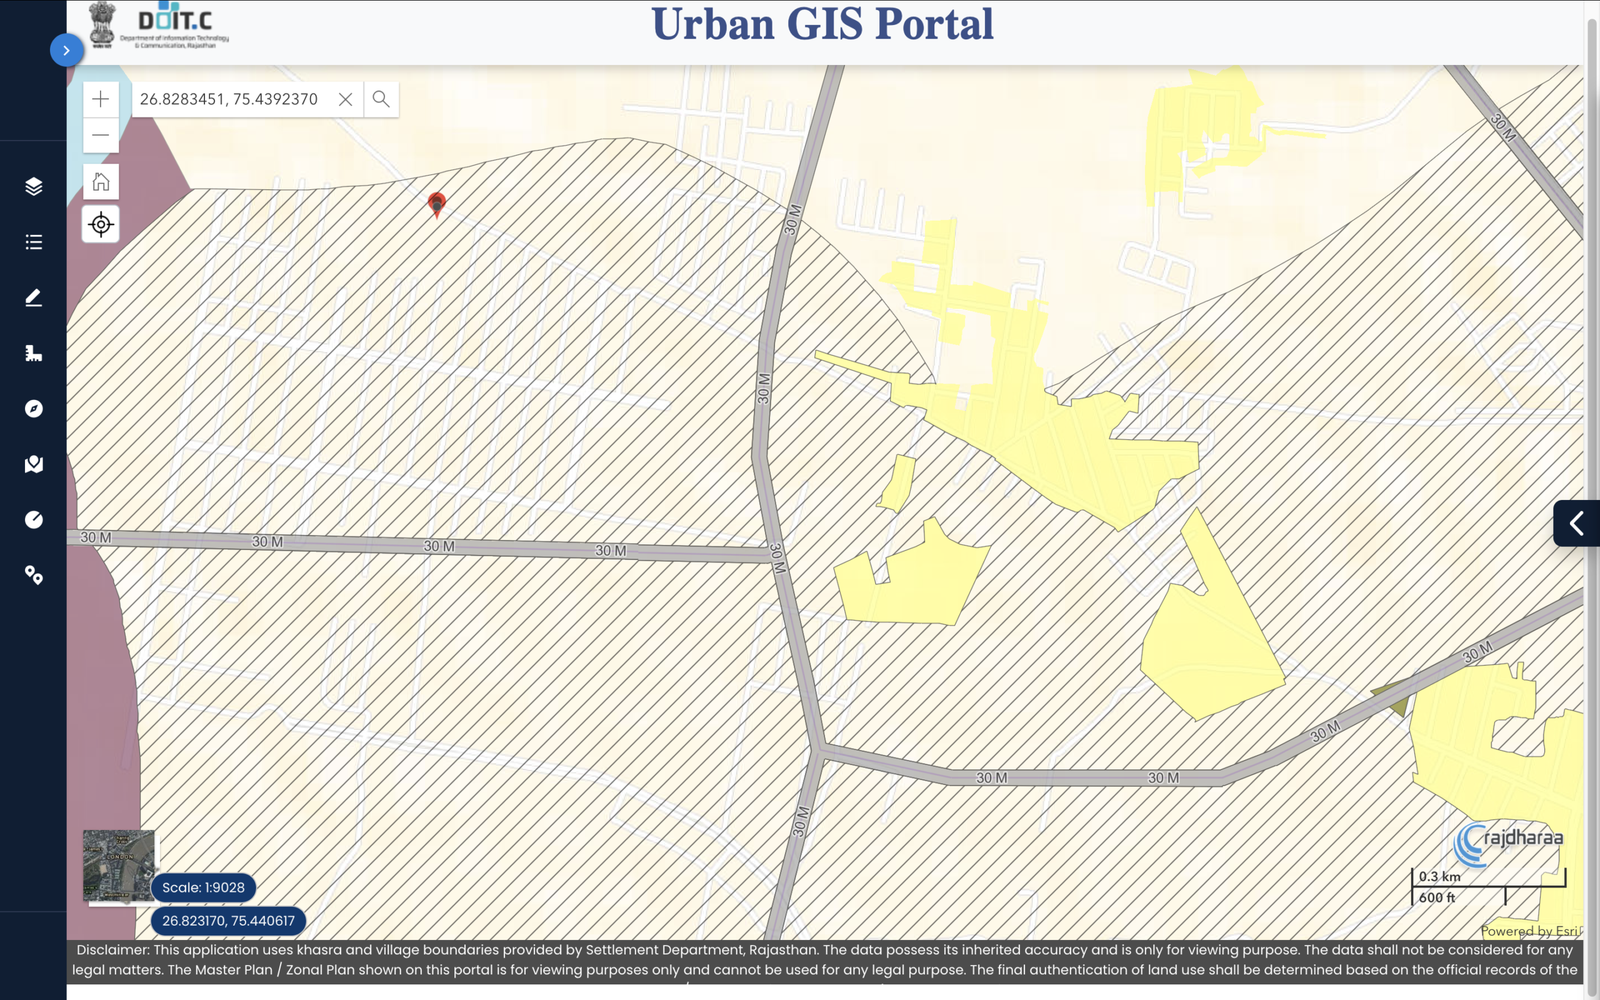Click the red location pin marker

[436, 205]
